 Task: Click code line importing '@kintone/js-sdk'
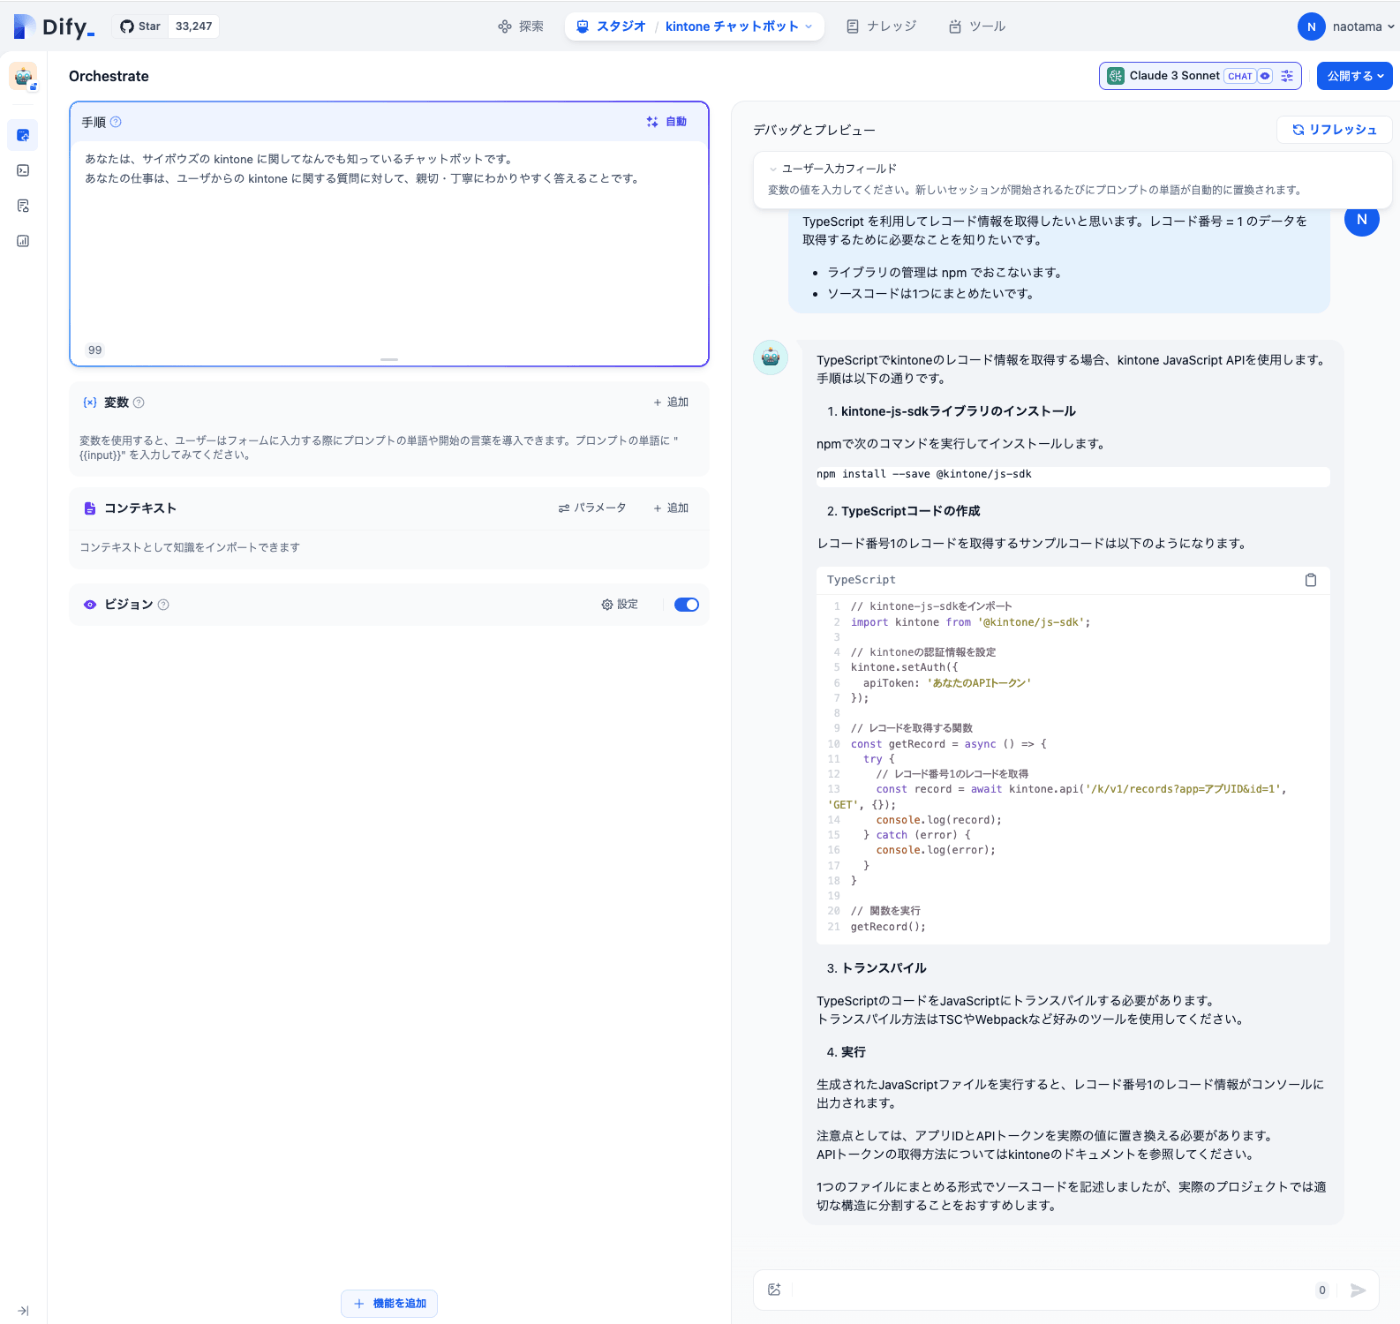[x=970, y=622]
